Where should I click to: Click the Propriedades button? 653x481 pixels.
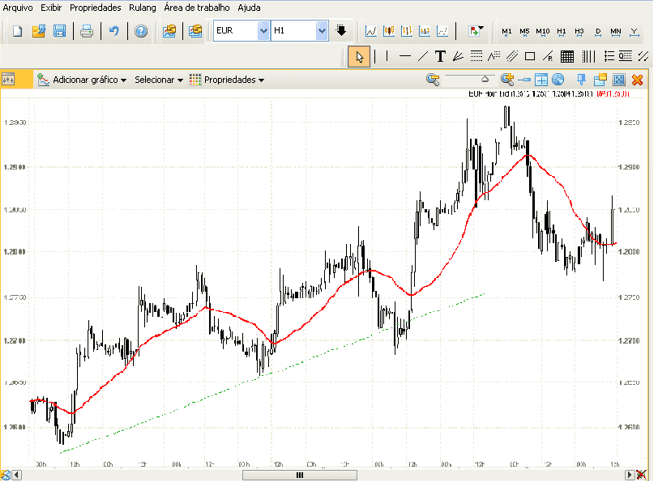click(x=228, y=79)
